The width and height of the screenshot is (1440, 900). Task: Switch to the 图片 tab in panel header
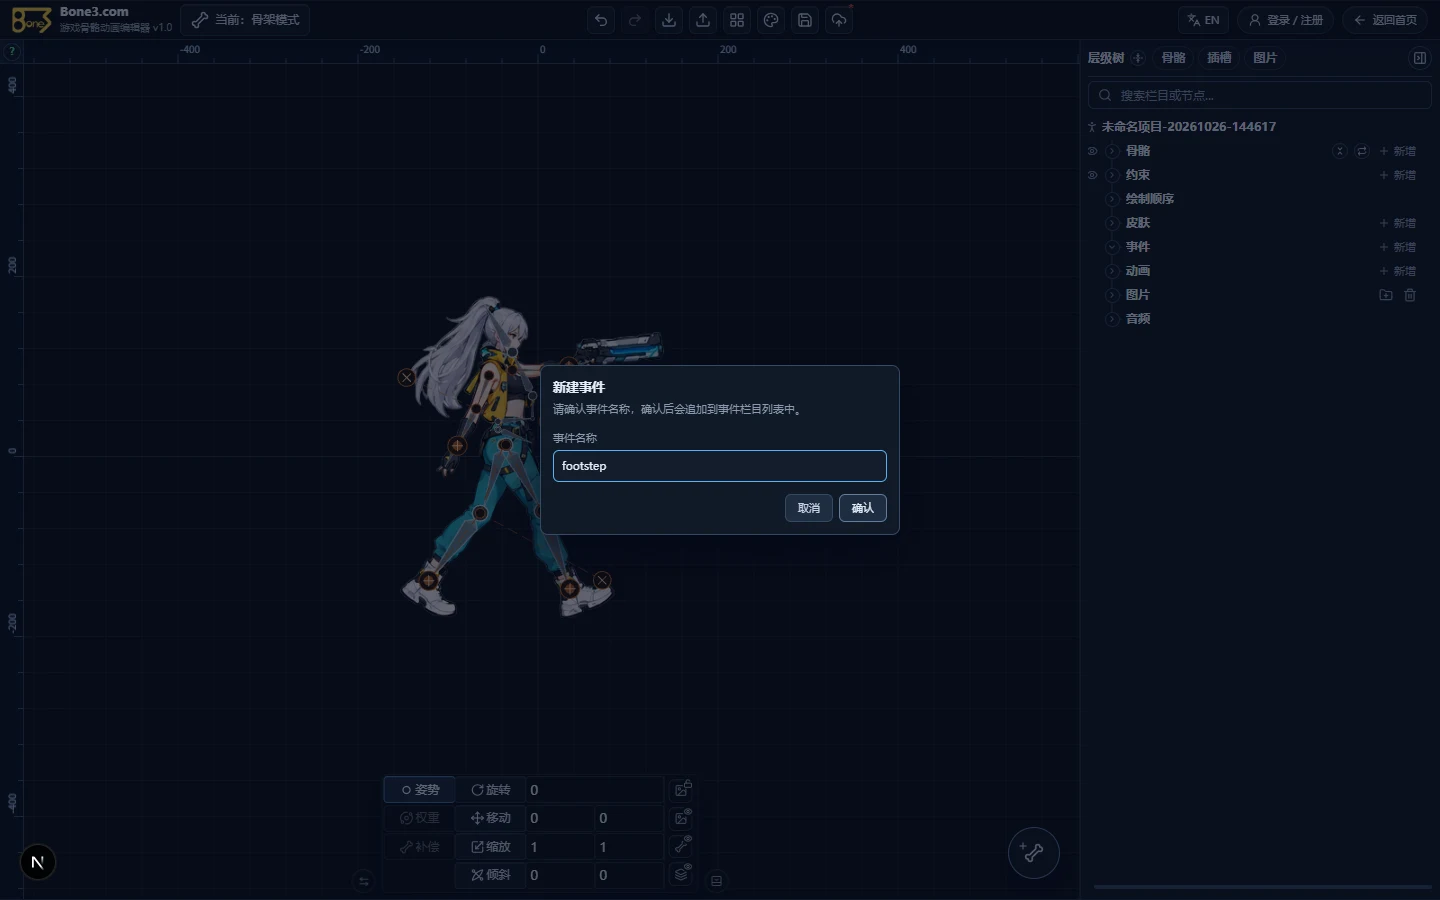(1265, 58)
